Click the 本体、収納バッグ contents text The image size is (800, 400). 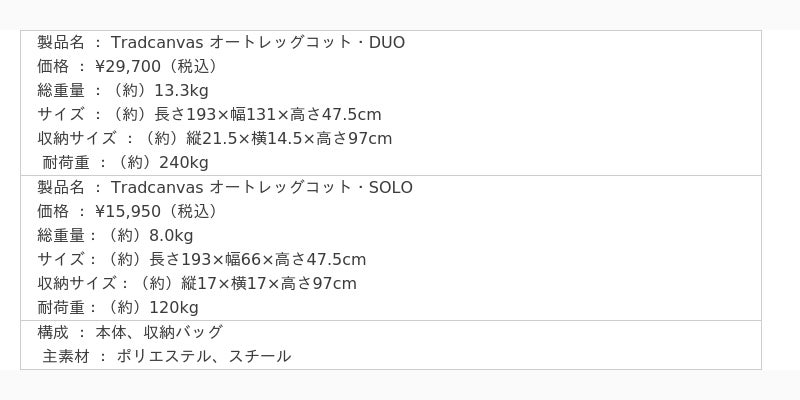(x=159, y=332)
